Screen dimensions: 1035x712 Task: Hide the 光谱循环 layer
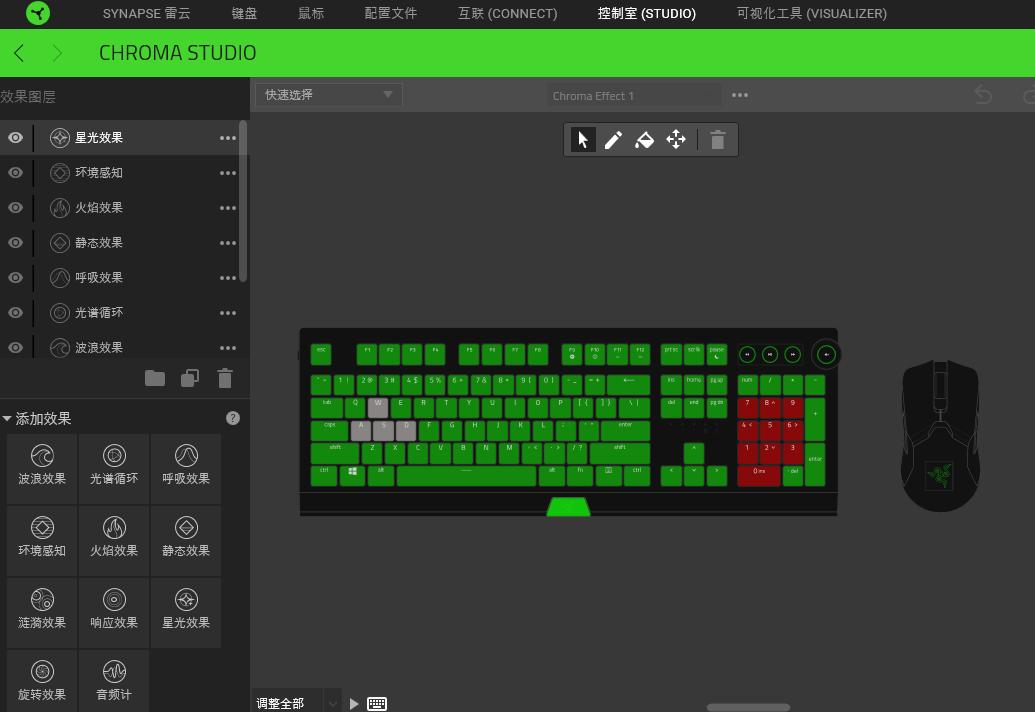(15, 312)
